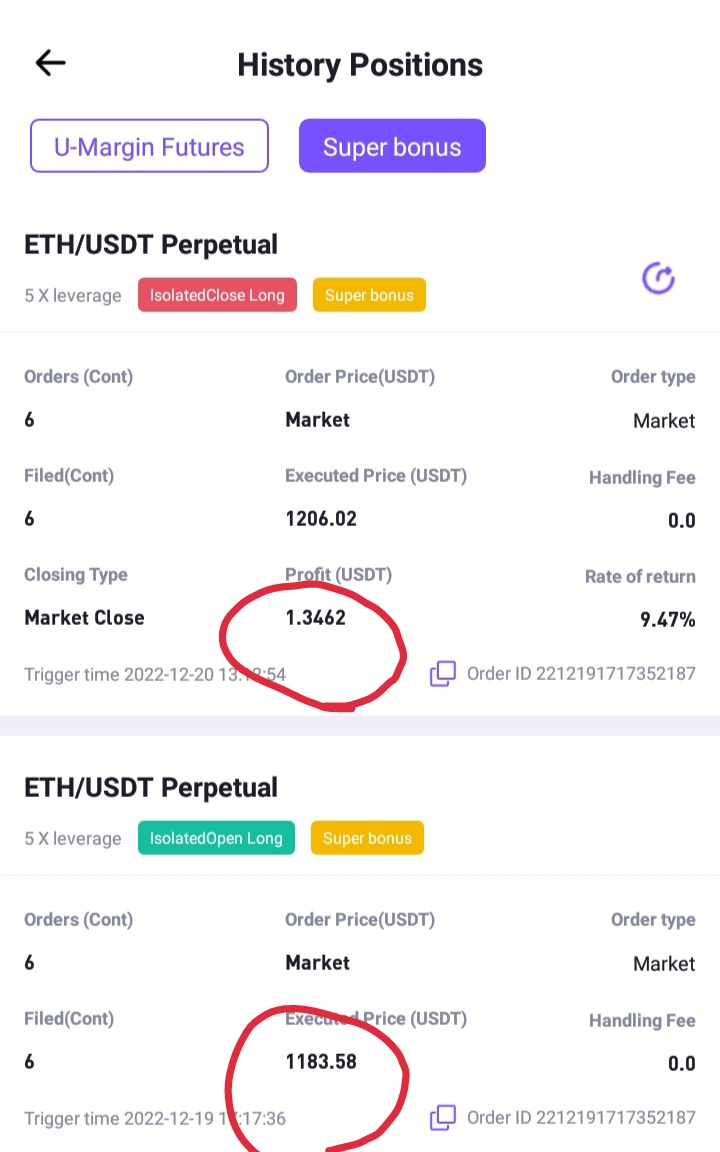Tap the profit value 1.3462
This screenshot has height=1152, width=720.
[316, 617]
